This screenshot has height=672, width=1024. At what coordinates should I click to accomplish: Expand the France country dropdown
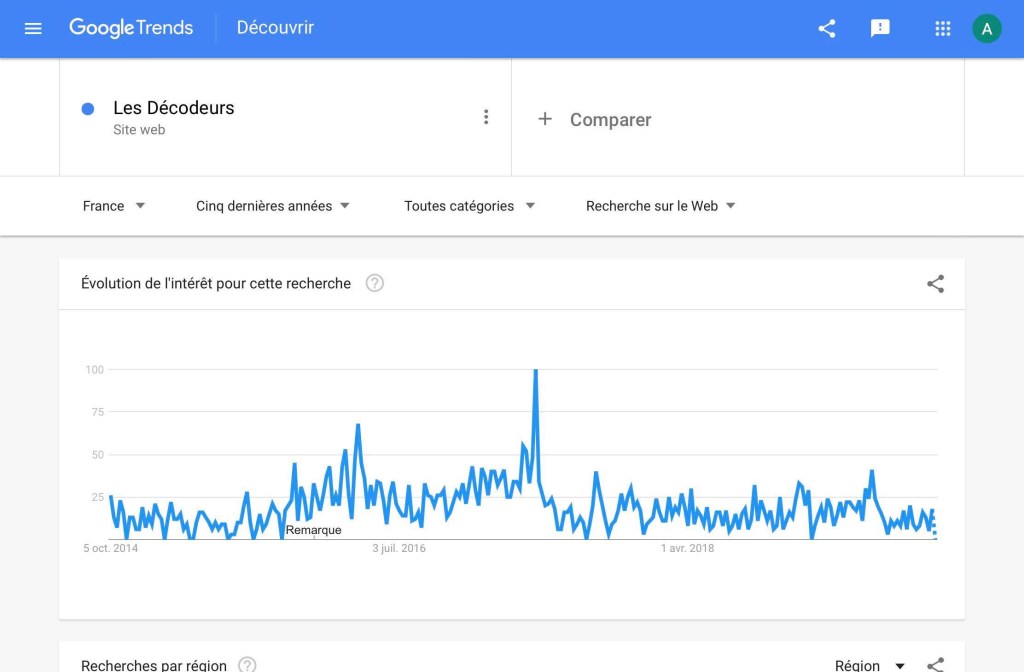pos(114,206)
